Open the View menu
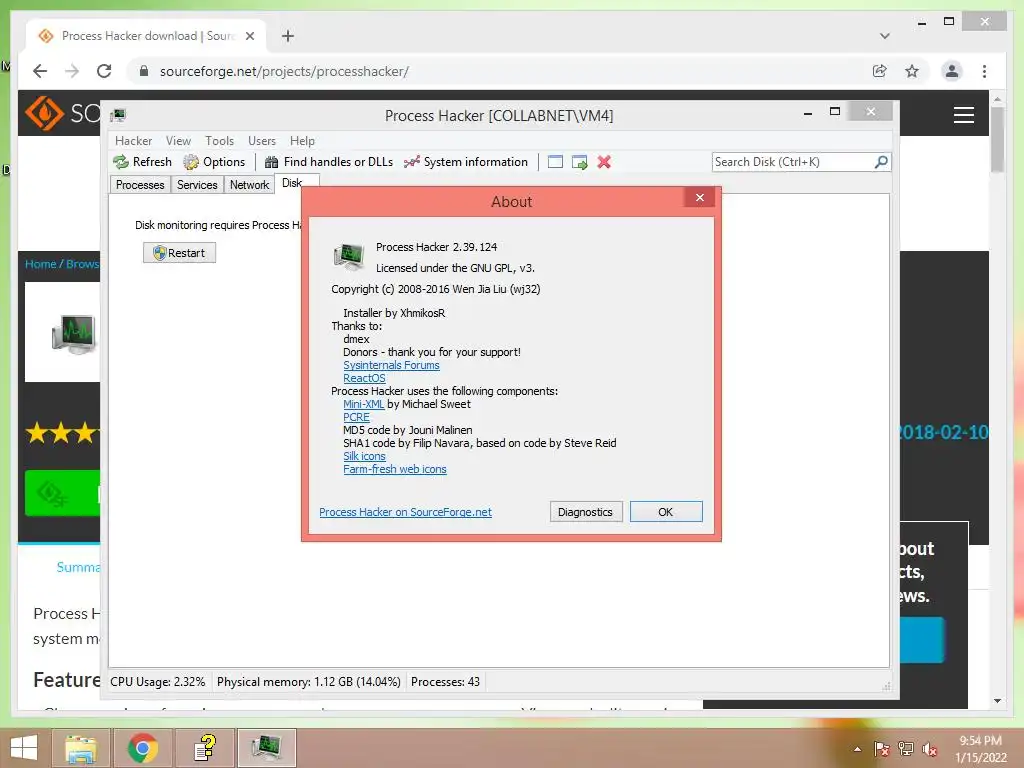1024x768 pixels. [178, 141]
